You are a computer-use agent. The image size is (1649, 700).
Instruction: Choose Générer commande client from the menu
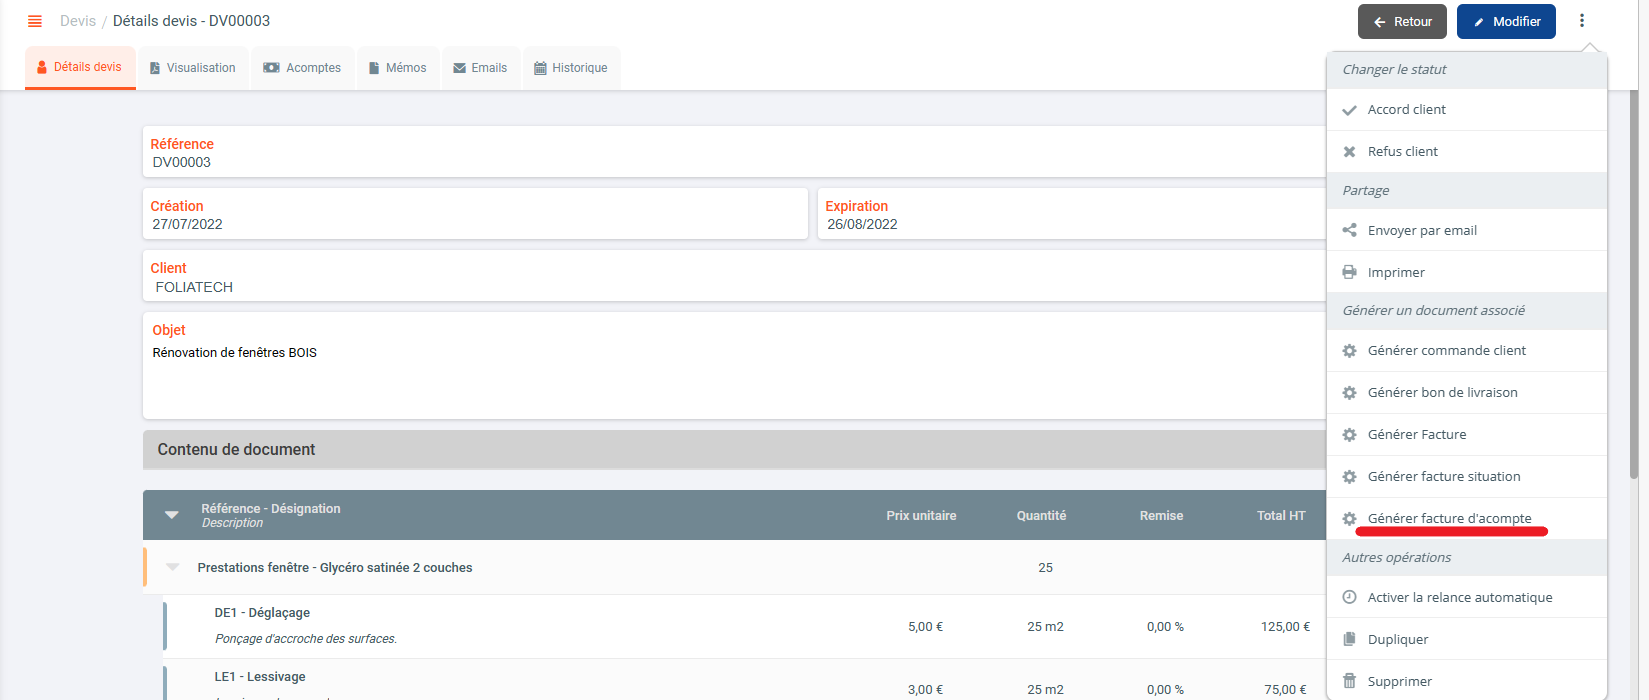click(1446, 351)
